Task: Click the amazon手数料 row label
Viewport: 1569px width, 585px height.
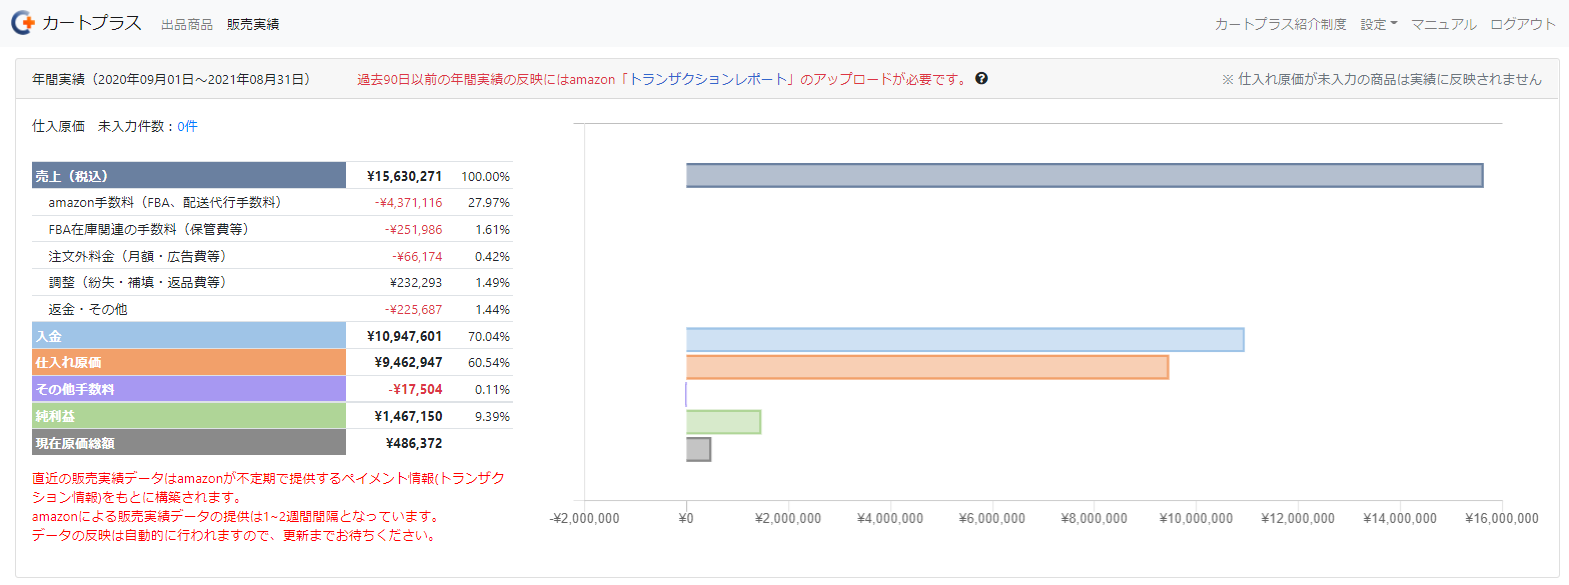Action: 165,202
